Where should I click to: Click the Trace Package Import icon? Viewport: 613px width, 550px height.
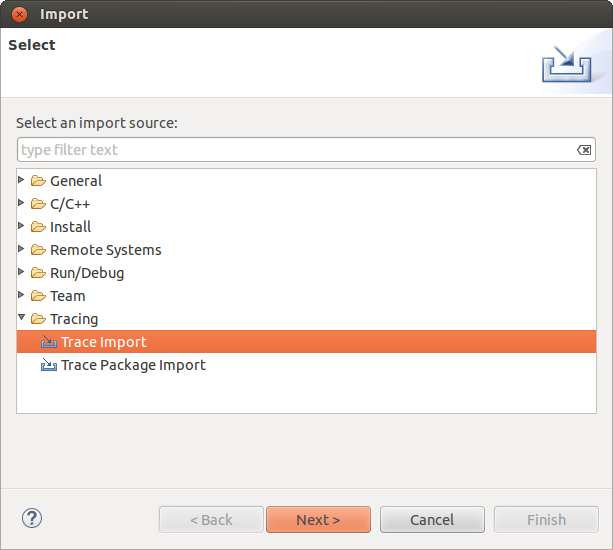(x=49, y=365)
